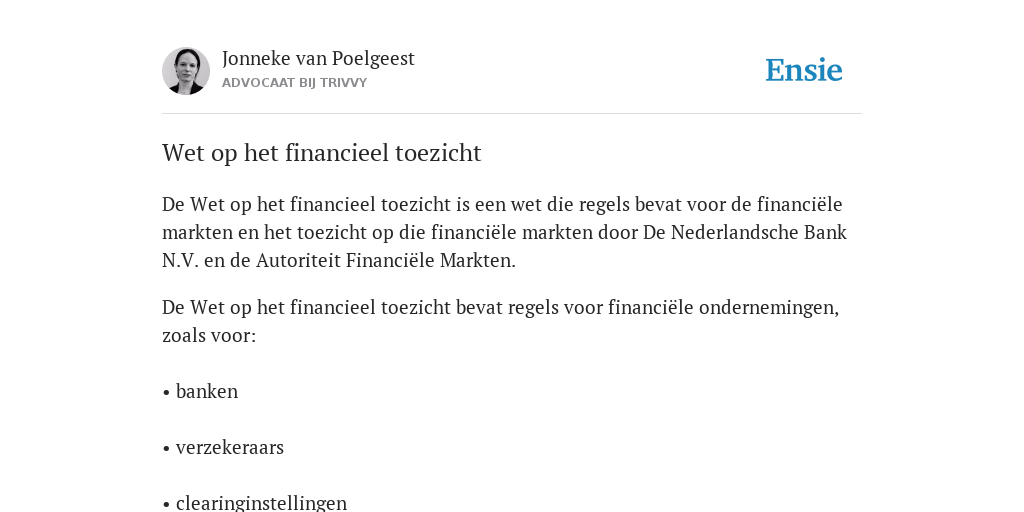Click the horizontal divider below the author
1024x512 pixels.
tap(512, 114)
